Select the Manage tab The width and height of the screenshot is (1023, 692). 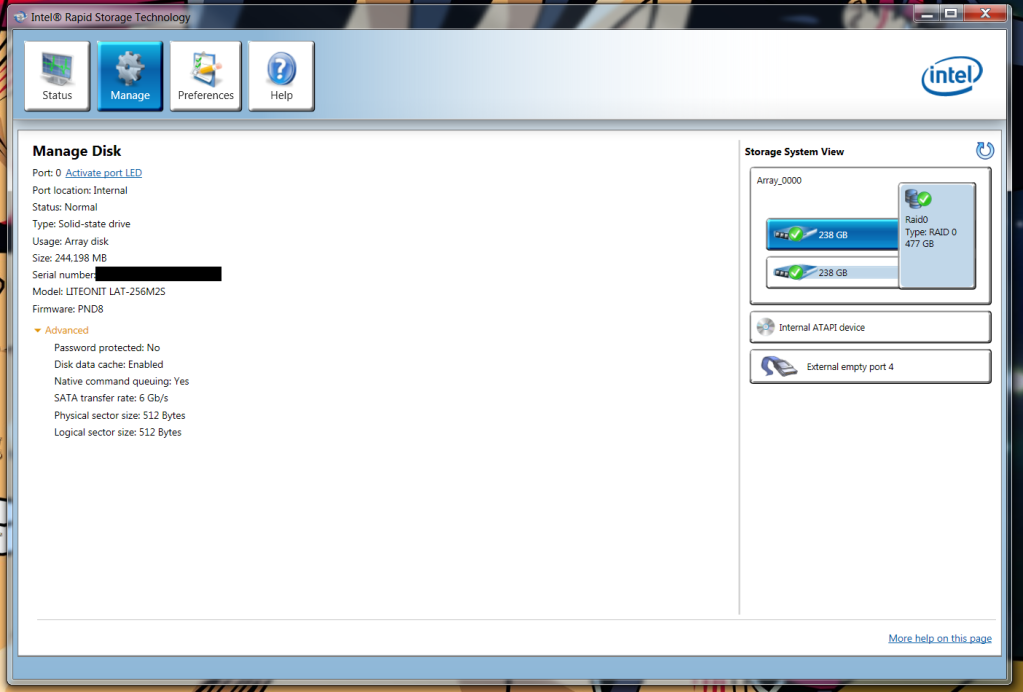click(x=130, y=76)
